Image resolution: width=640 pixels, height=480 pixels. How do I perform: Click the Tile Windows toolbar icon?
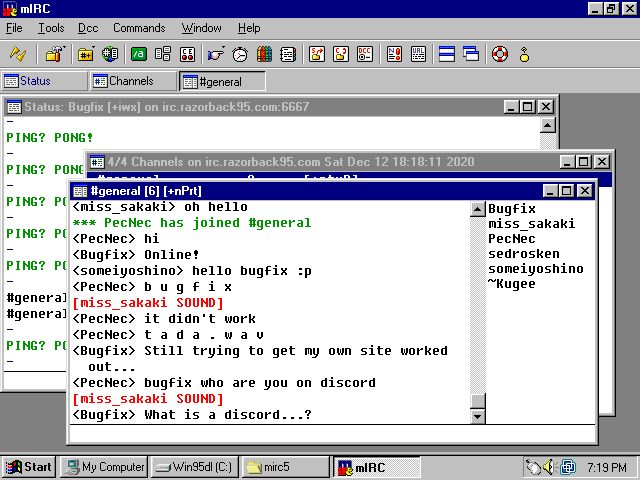tap(447, 54)
